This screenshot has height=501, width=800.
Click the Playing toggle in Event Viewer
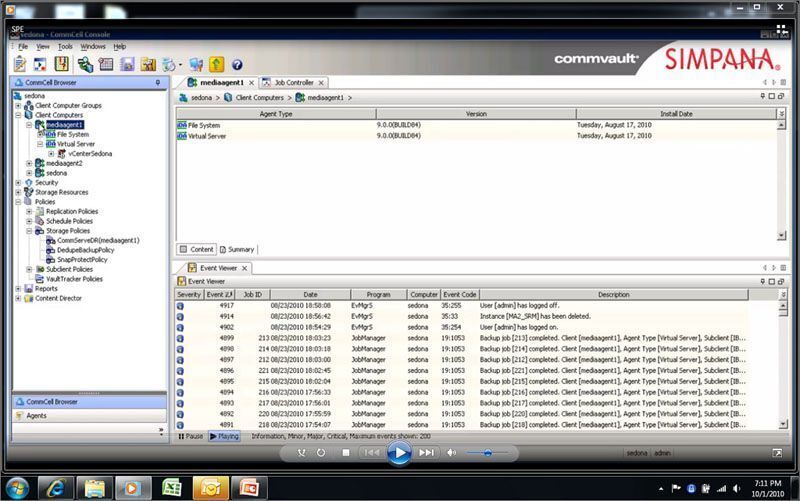coord(224,437)
